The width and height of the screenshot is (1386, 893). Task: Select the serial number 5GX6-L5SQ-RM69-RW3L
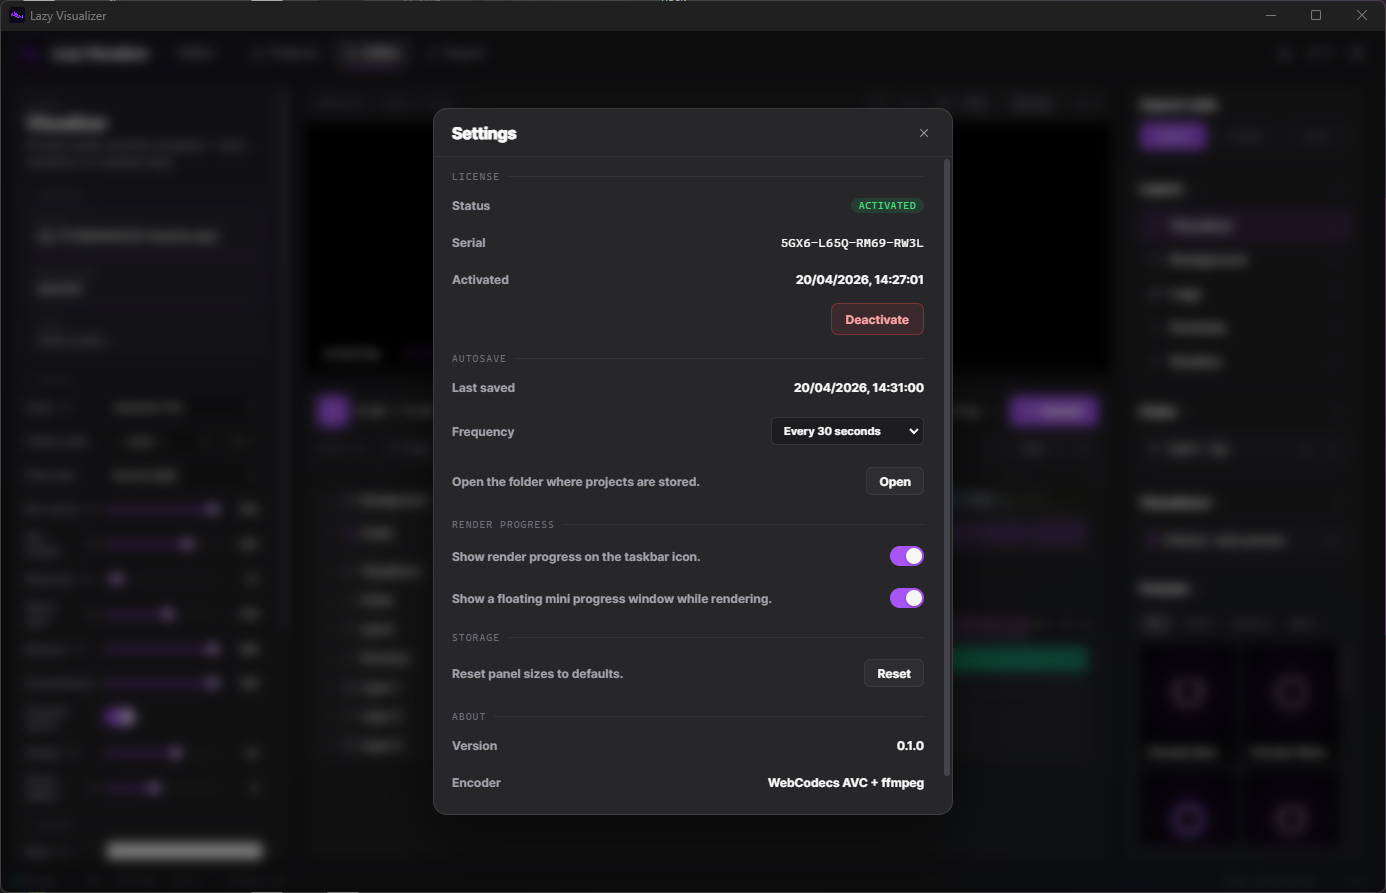[x=851, y=242]
